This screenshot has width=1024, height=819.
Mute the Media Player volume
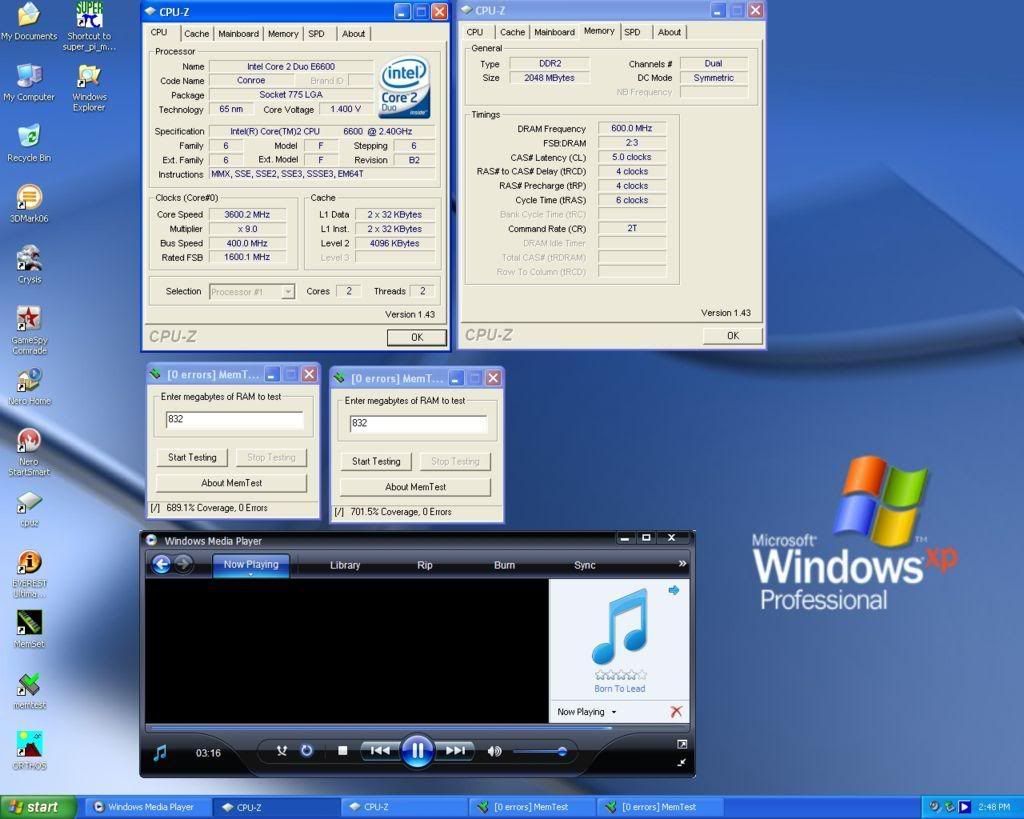coord(494,752)
